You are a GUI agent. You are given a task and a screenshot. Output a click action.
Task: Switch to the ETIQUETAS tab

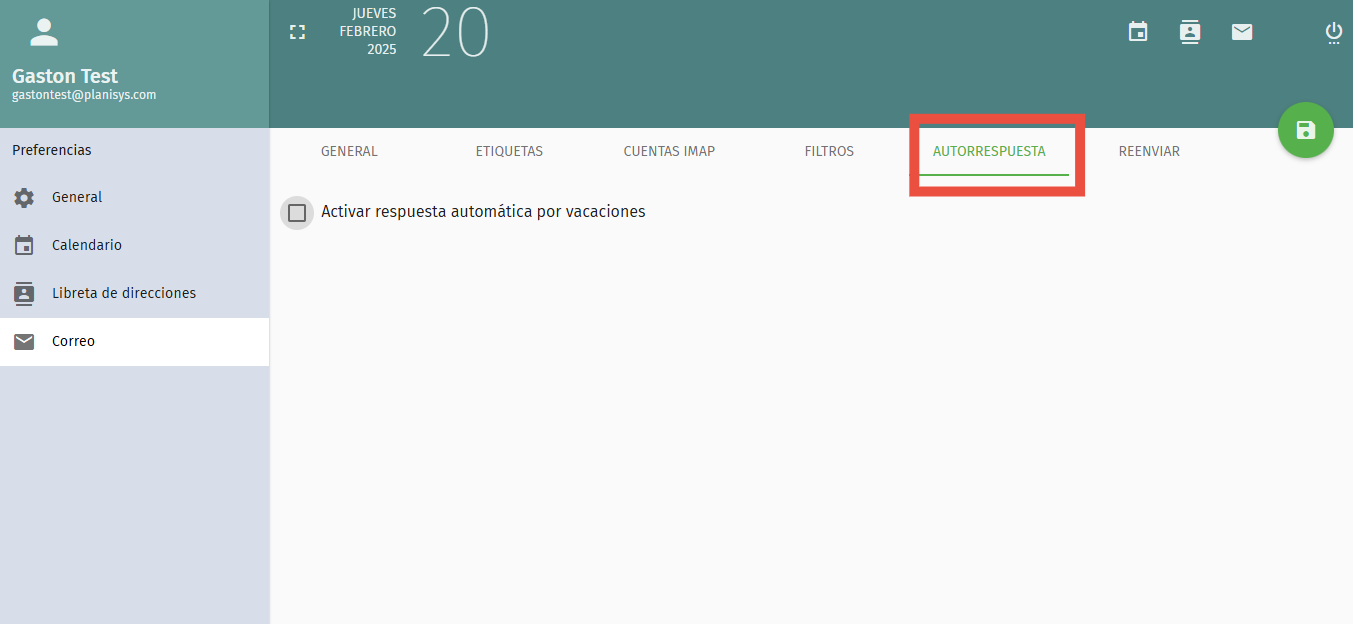tap(509, 150)
